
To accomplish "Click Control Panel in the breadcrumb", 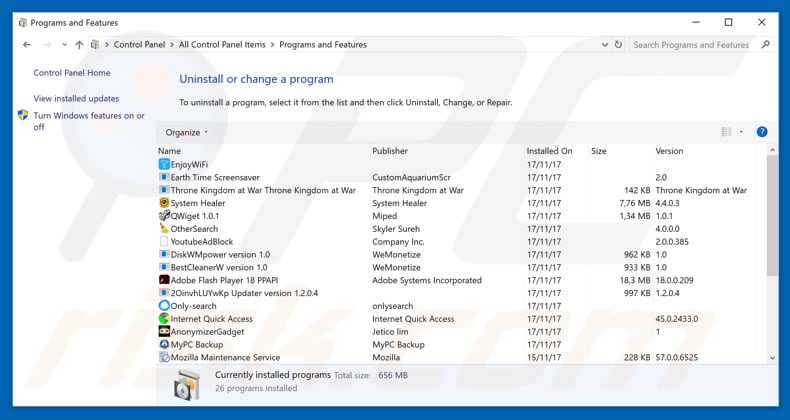I will click(x=140, y=44).
